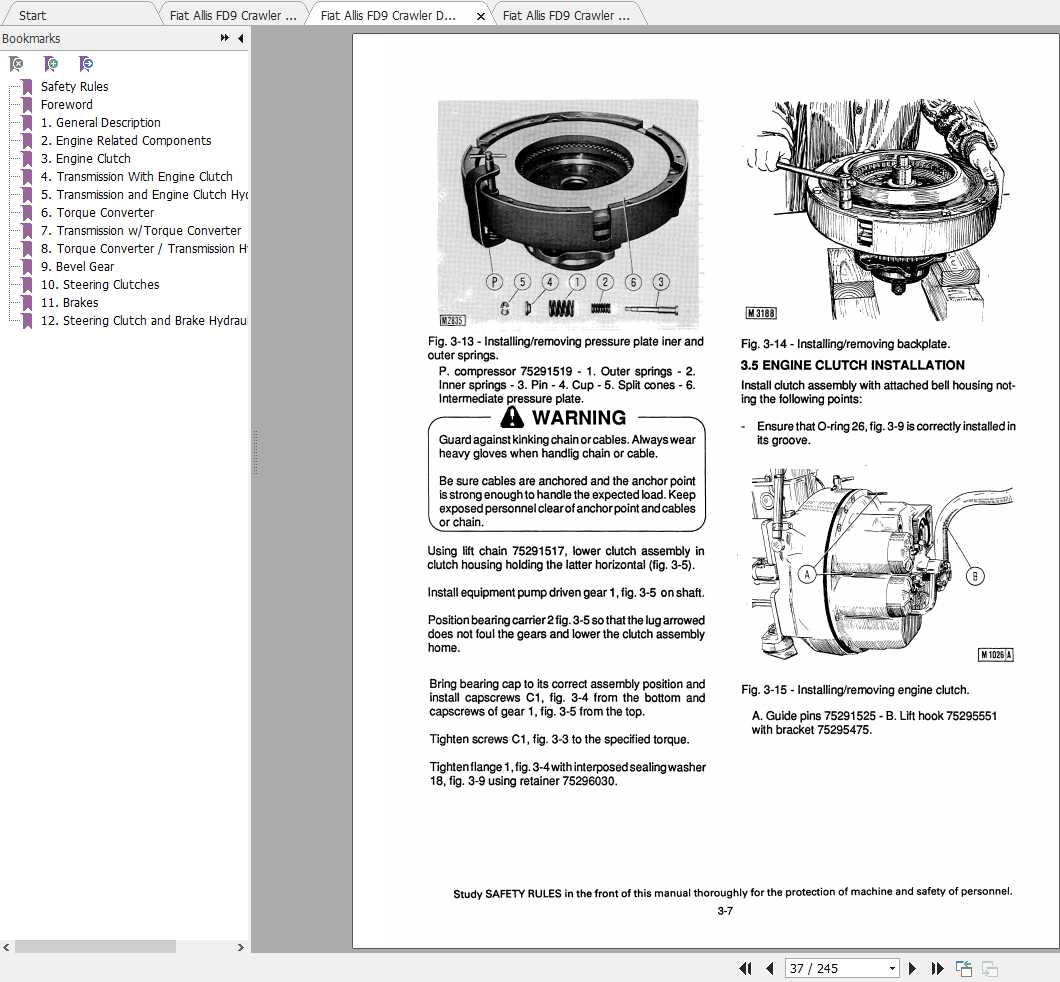Expand Bookmarks panel options double arrow
Viewport: 1060px width, 982px height.
coord(224,39)
